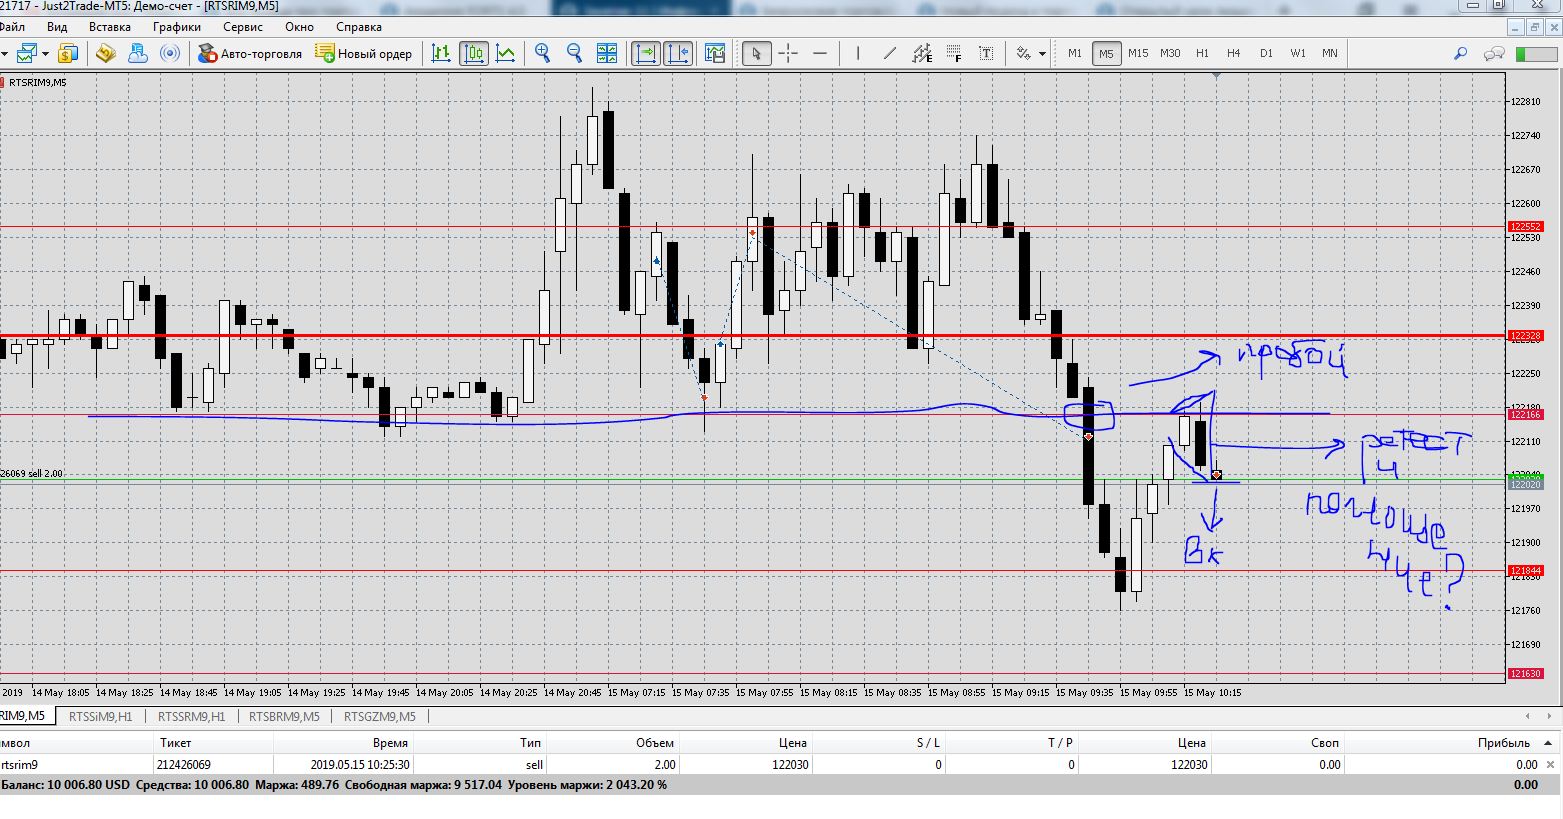Open the graphical objects dropdown arrow
1563x819 pixels.
[1042, 54]
